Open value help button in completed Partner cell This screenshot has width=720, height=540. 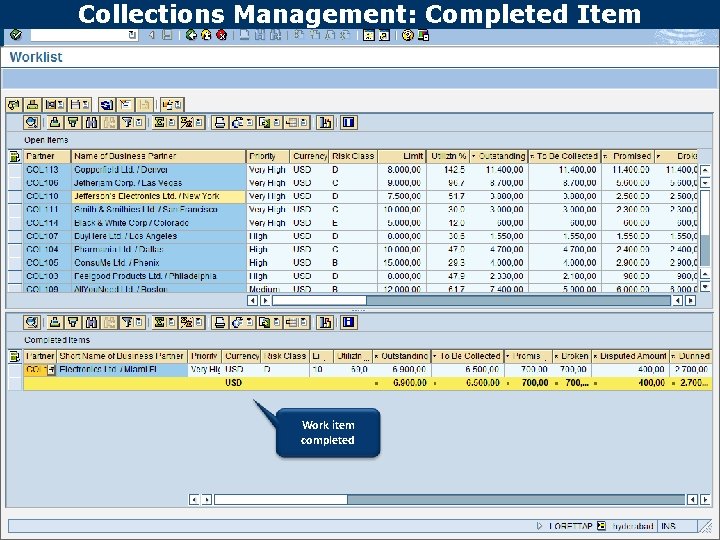(51, 370)
